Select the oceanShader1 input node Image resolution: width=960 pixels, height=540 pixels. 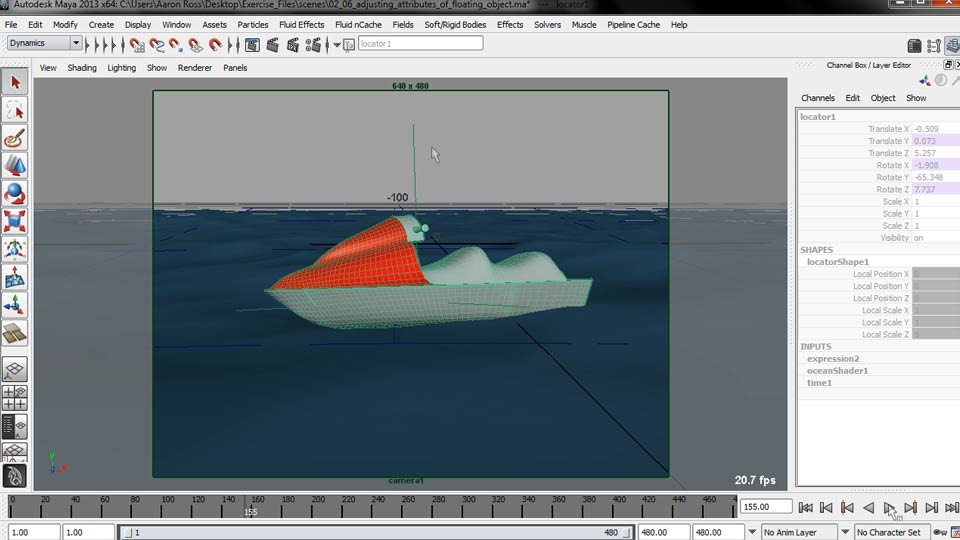point(837,370)
